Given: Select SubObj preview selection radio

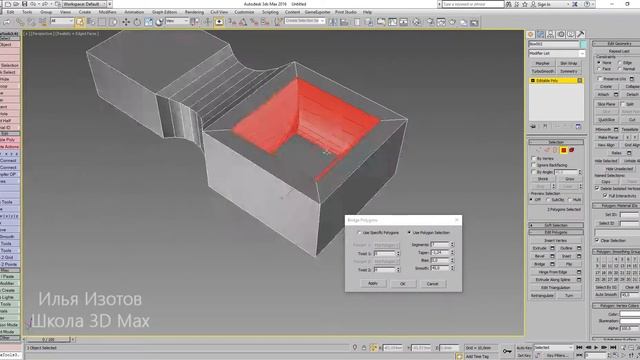Looking at the screenshot, I should (x=549, y=200).
